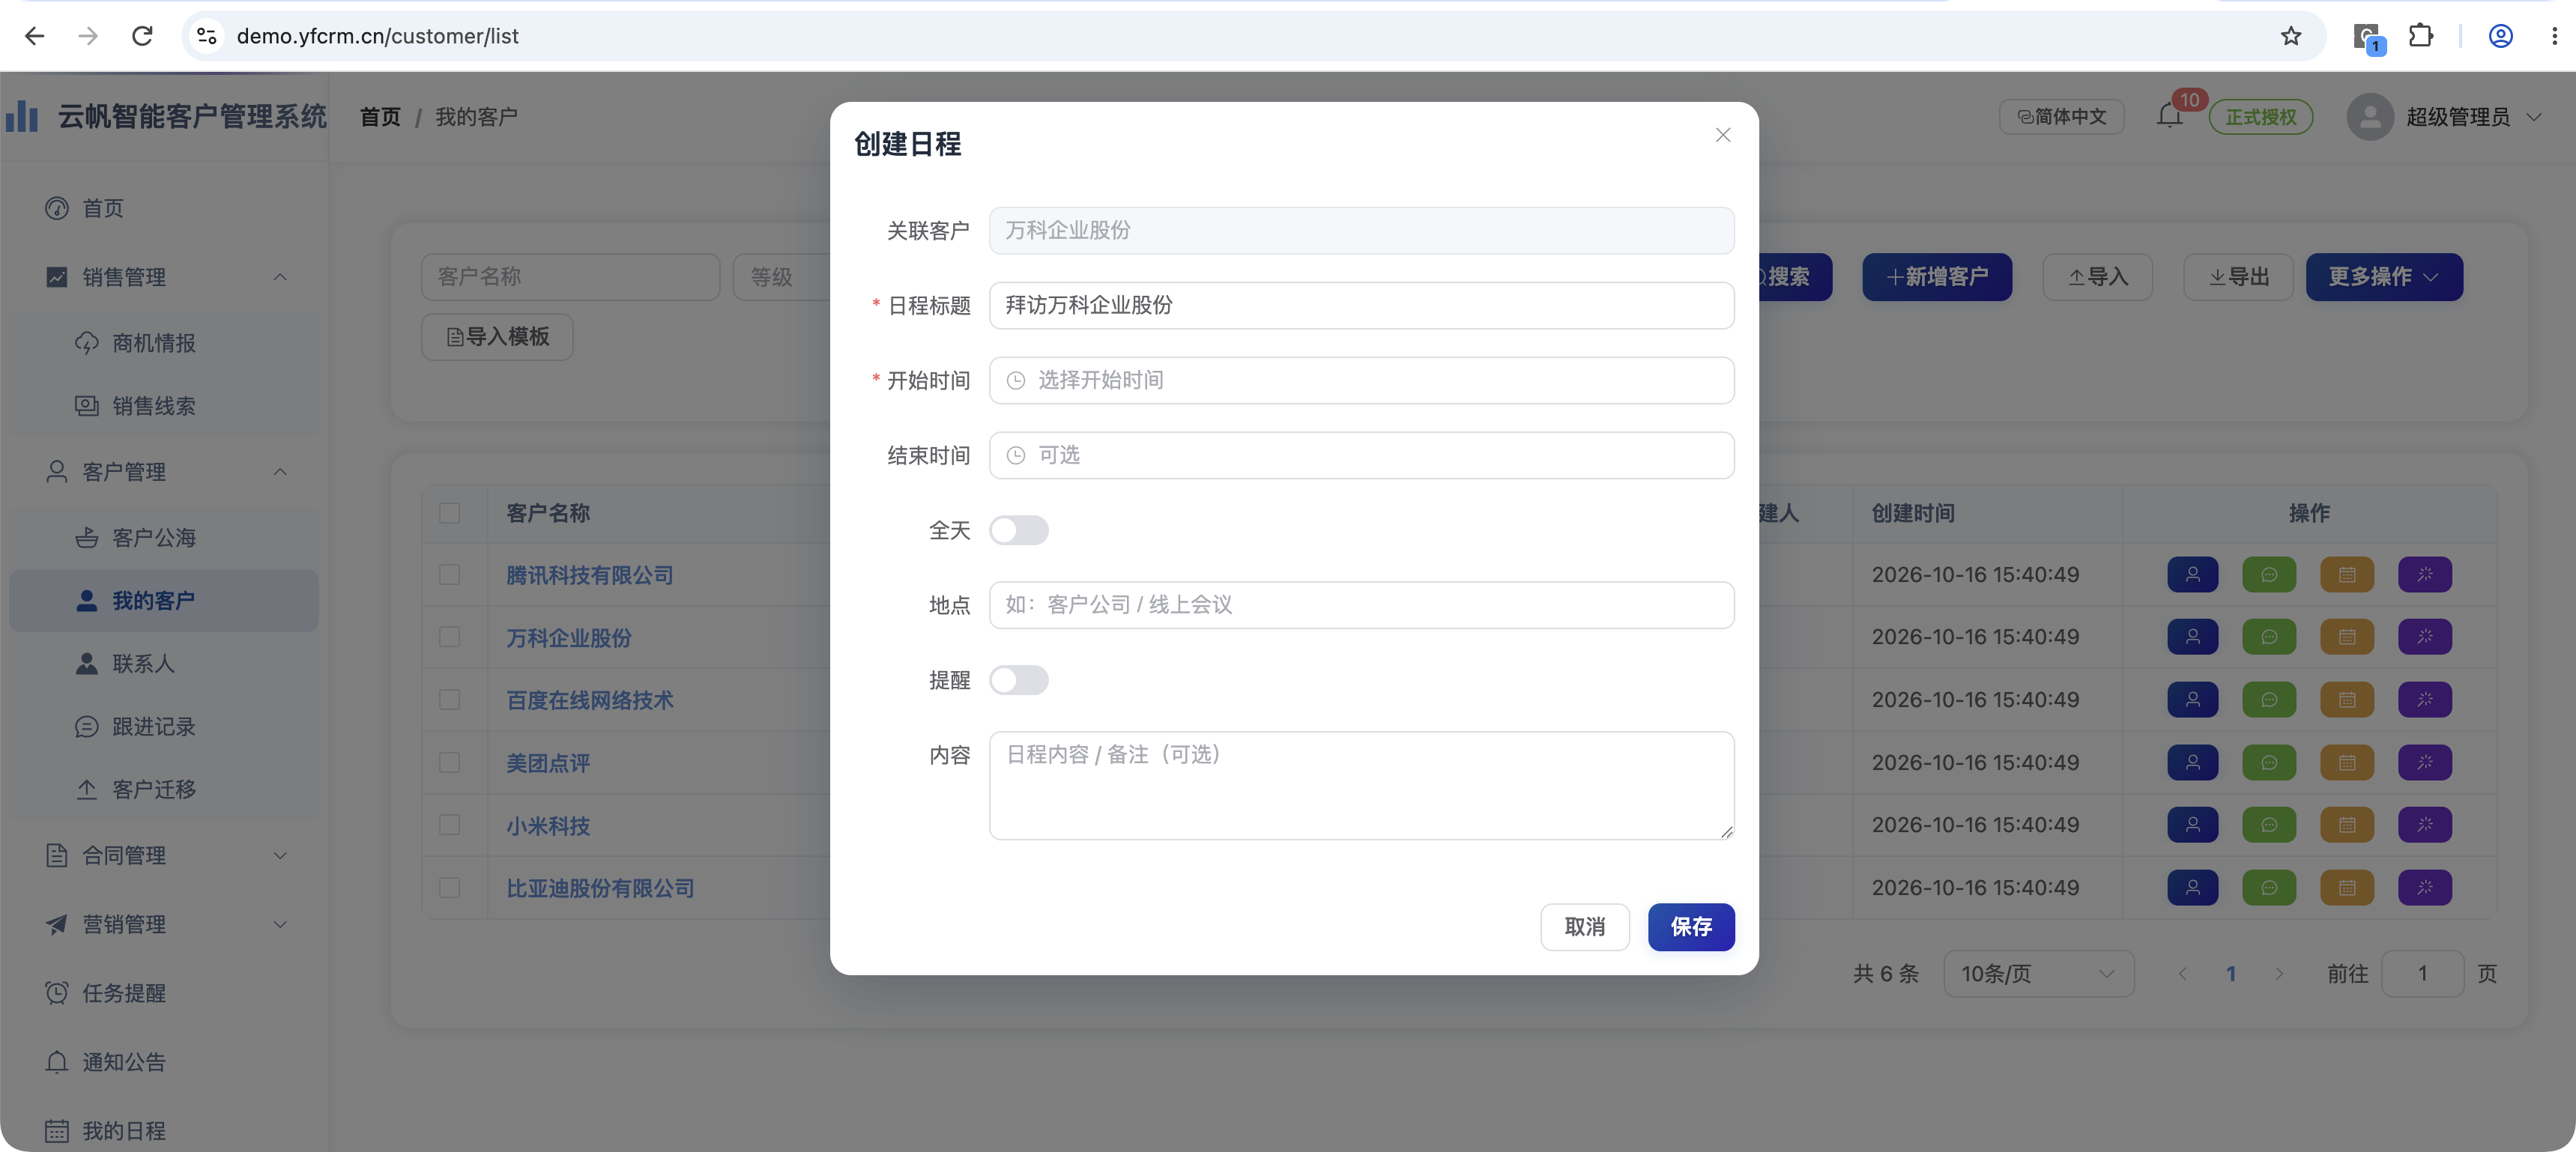Go to 首页 in sidebar
Screen dimensions: 2576x1152
(165, 208)
